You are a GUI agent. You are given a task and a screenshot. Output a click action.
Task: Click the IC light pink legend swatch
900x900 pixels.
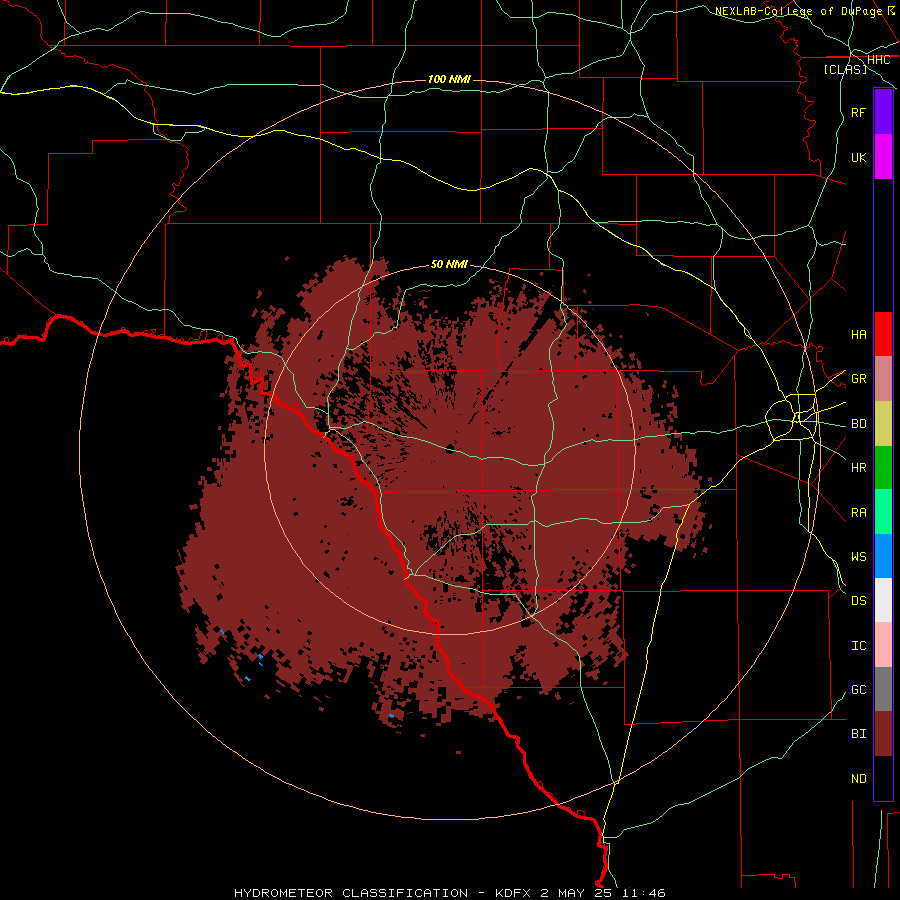[x=883, y=645]
